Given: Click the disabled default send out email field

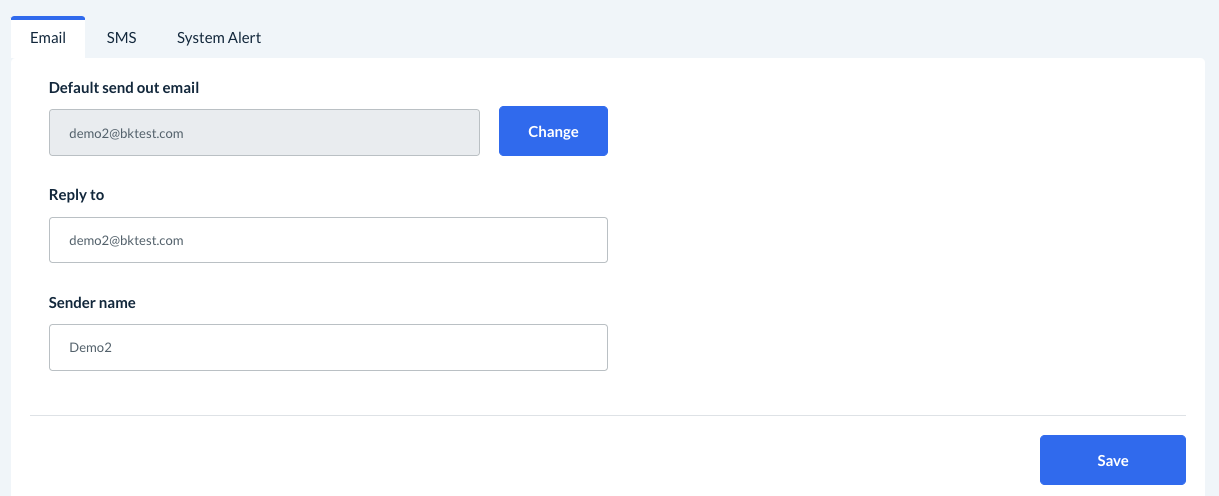Looking at the screenshot, I should (x=264, y=132).
